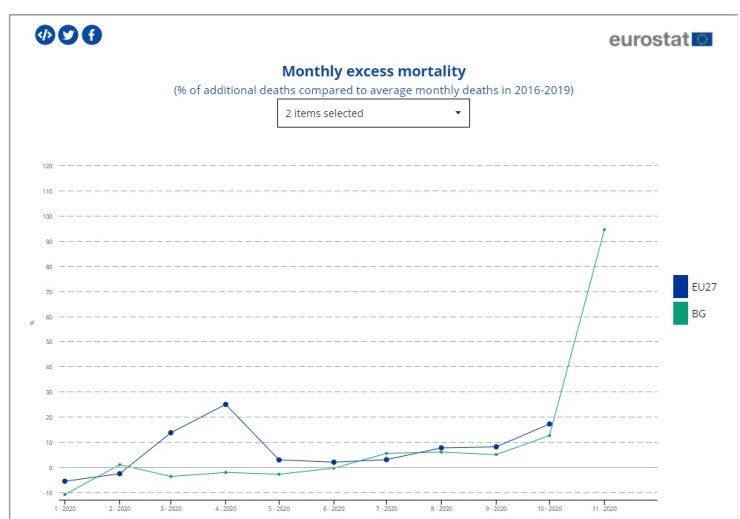Toggle the EU27 series via its legend label
740x519 pixels.
coord(706,287)
